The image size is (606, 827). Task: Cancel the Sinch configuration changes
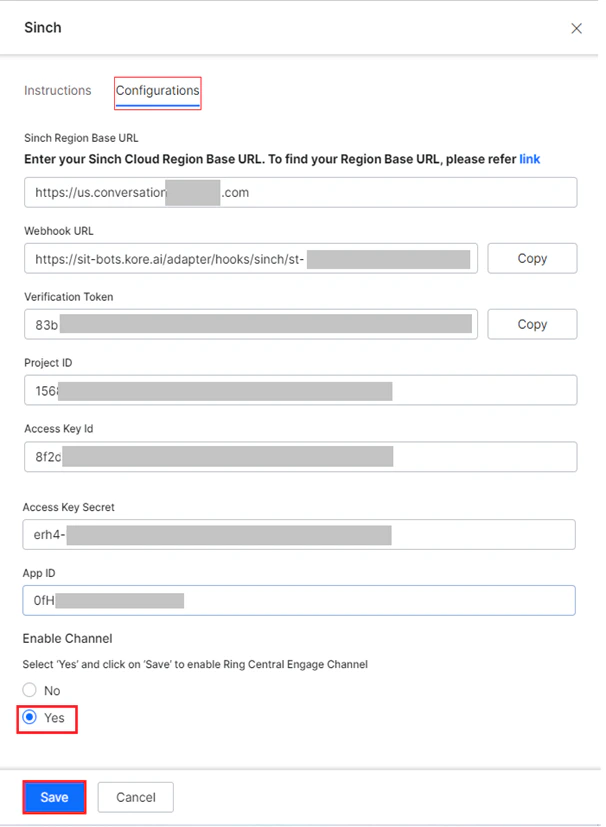click(x=136, y=797)
